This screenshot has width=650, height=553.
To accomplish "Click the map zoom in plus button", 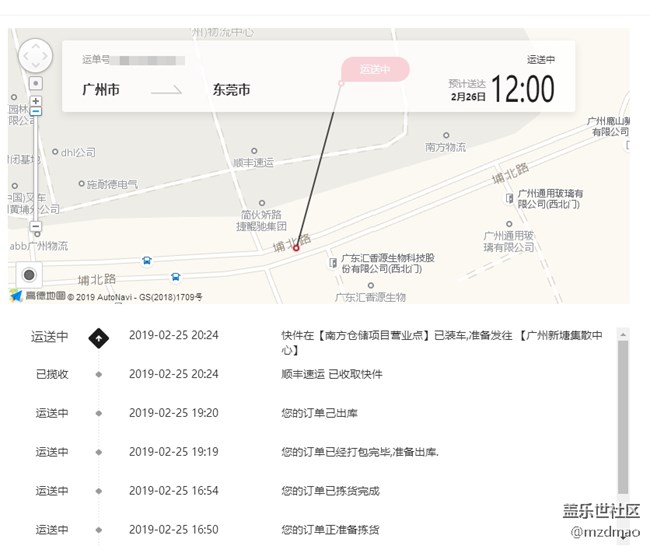I will point(36,101).
